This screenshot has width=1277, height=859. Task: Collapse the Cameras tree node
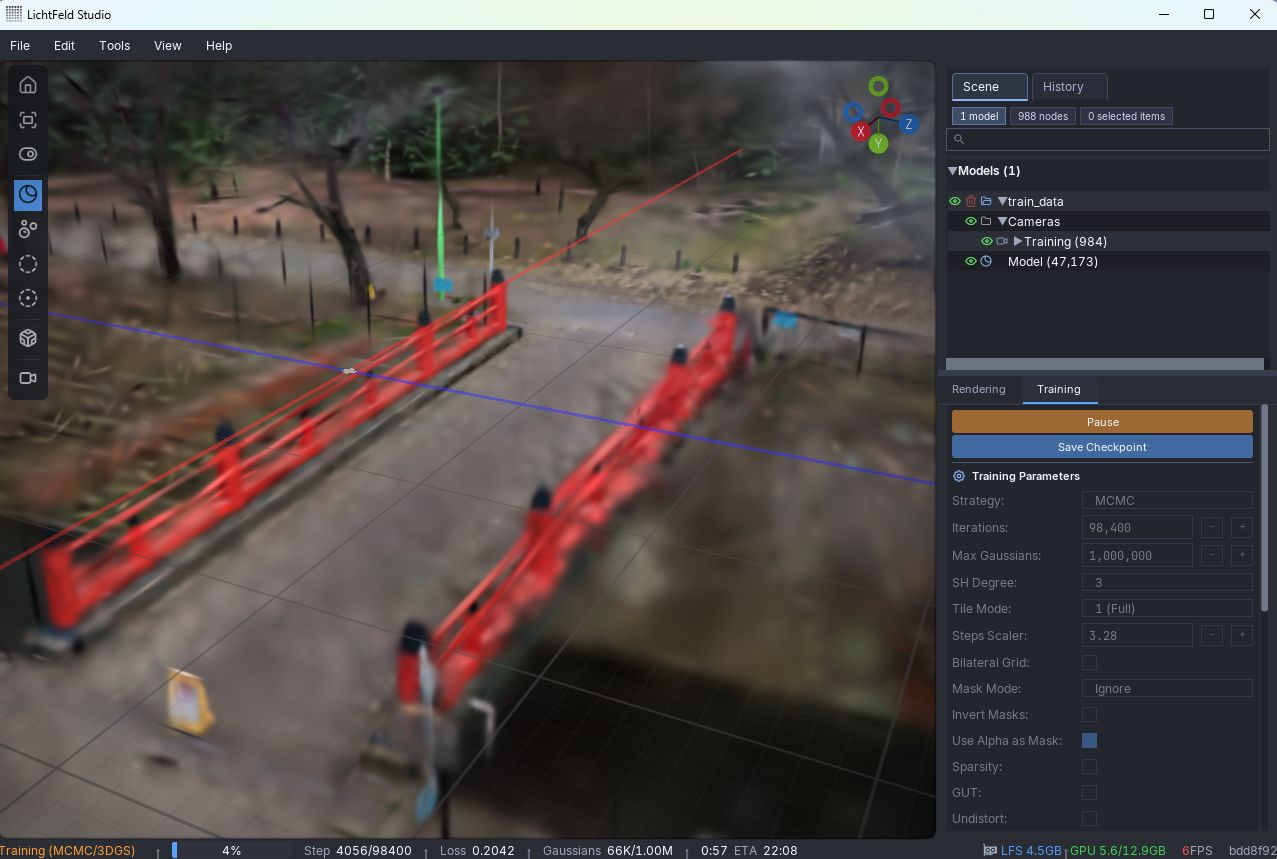1002,222
